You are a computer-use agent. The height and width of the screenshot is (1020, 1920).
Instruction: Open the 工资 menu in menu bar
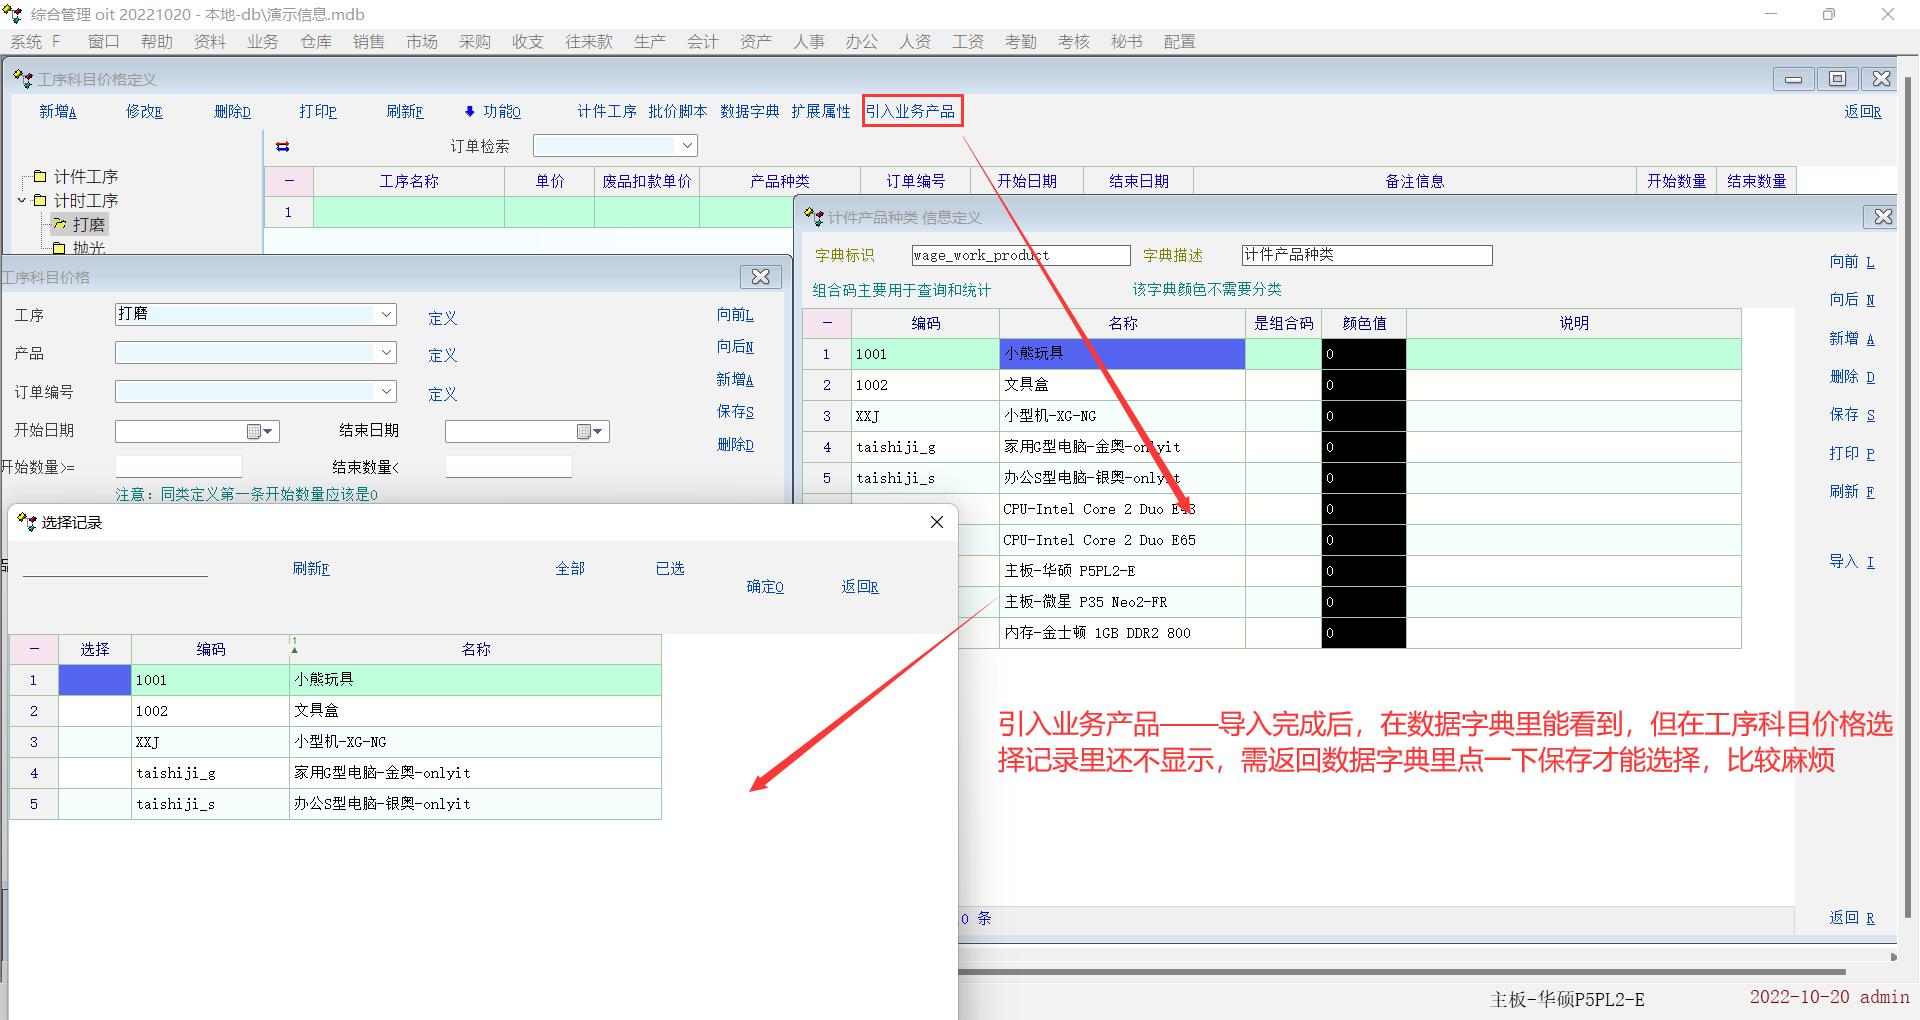(x=967, y=41)
